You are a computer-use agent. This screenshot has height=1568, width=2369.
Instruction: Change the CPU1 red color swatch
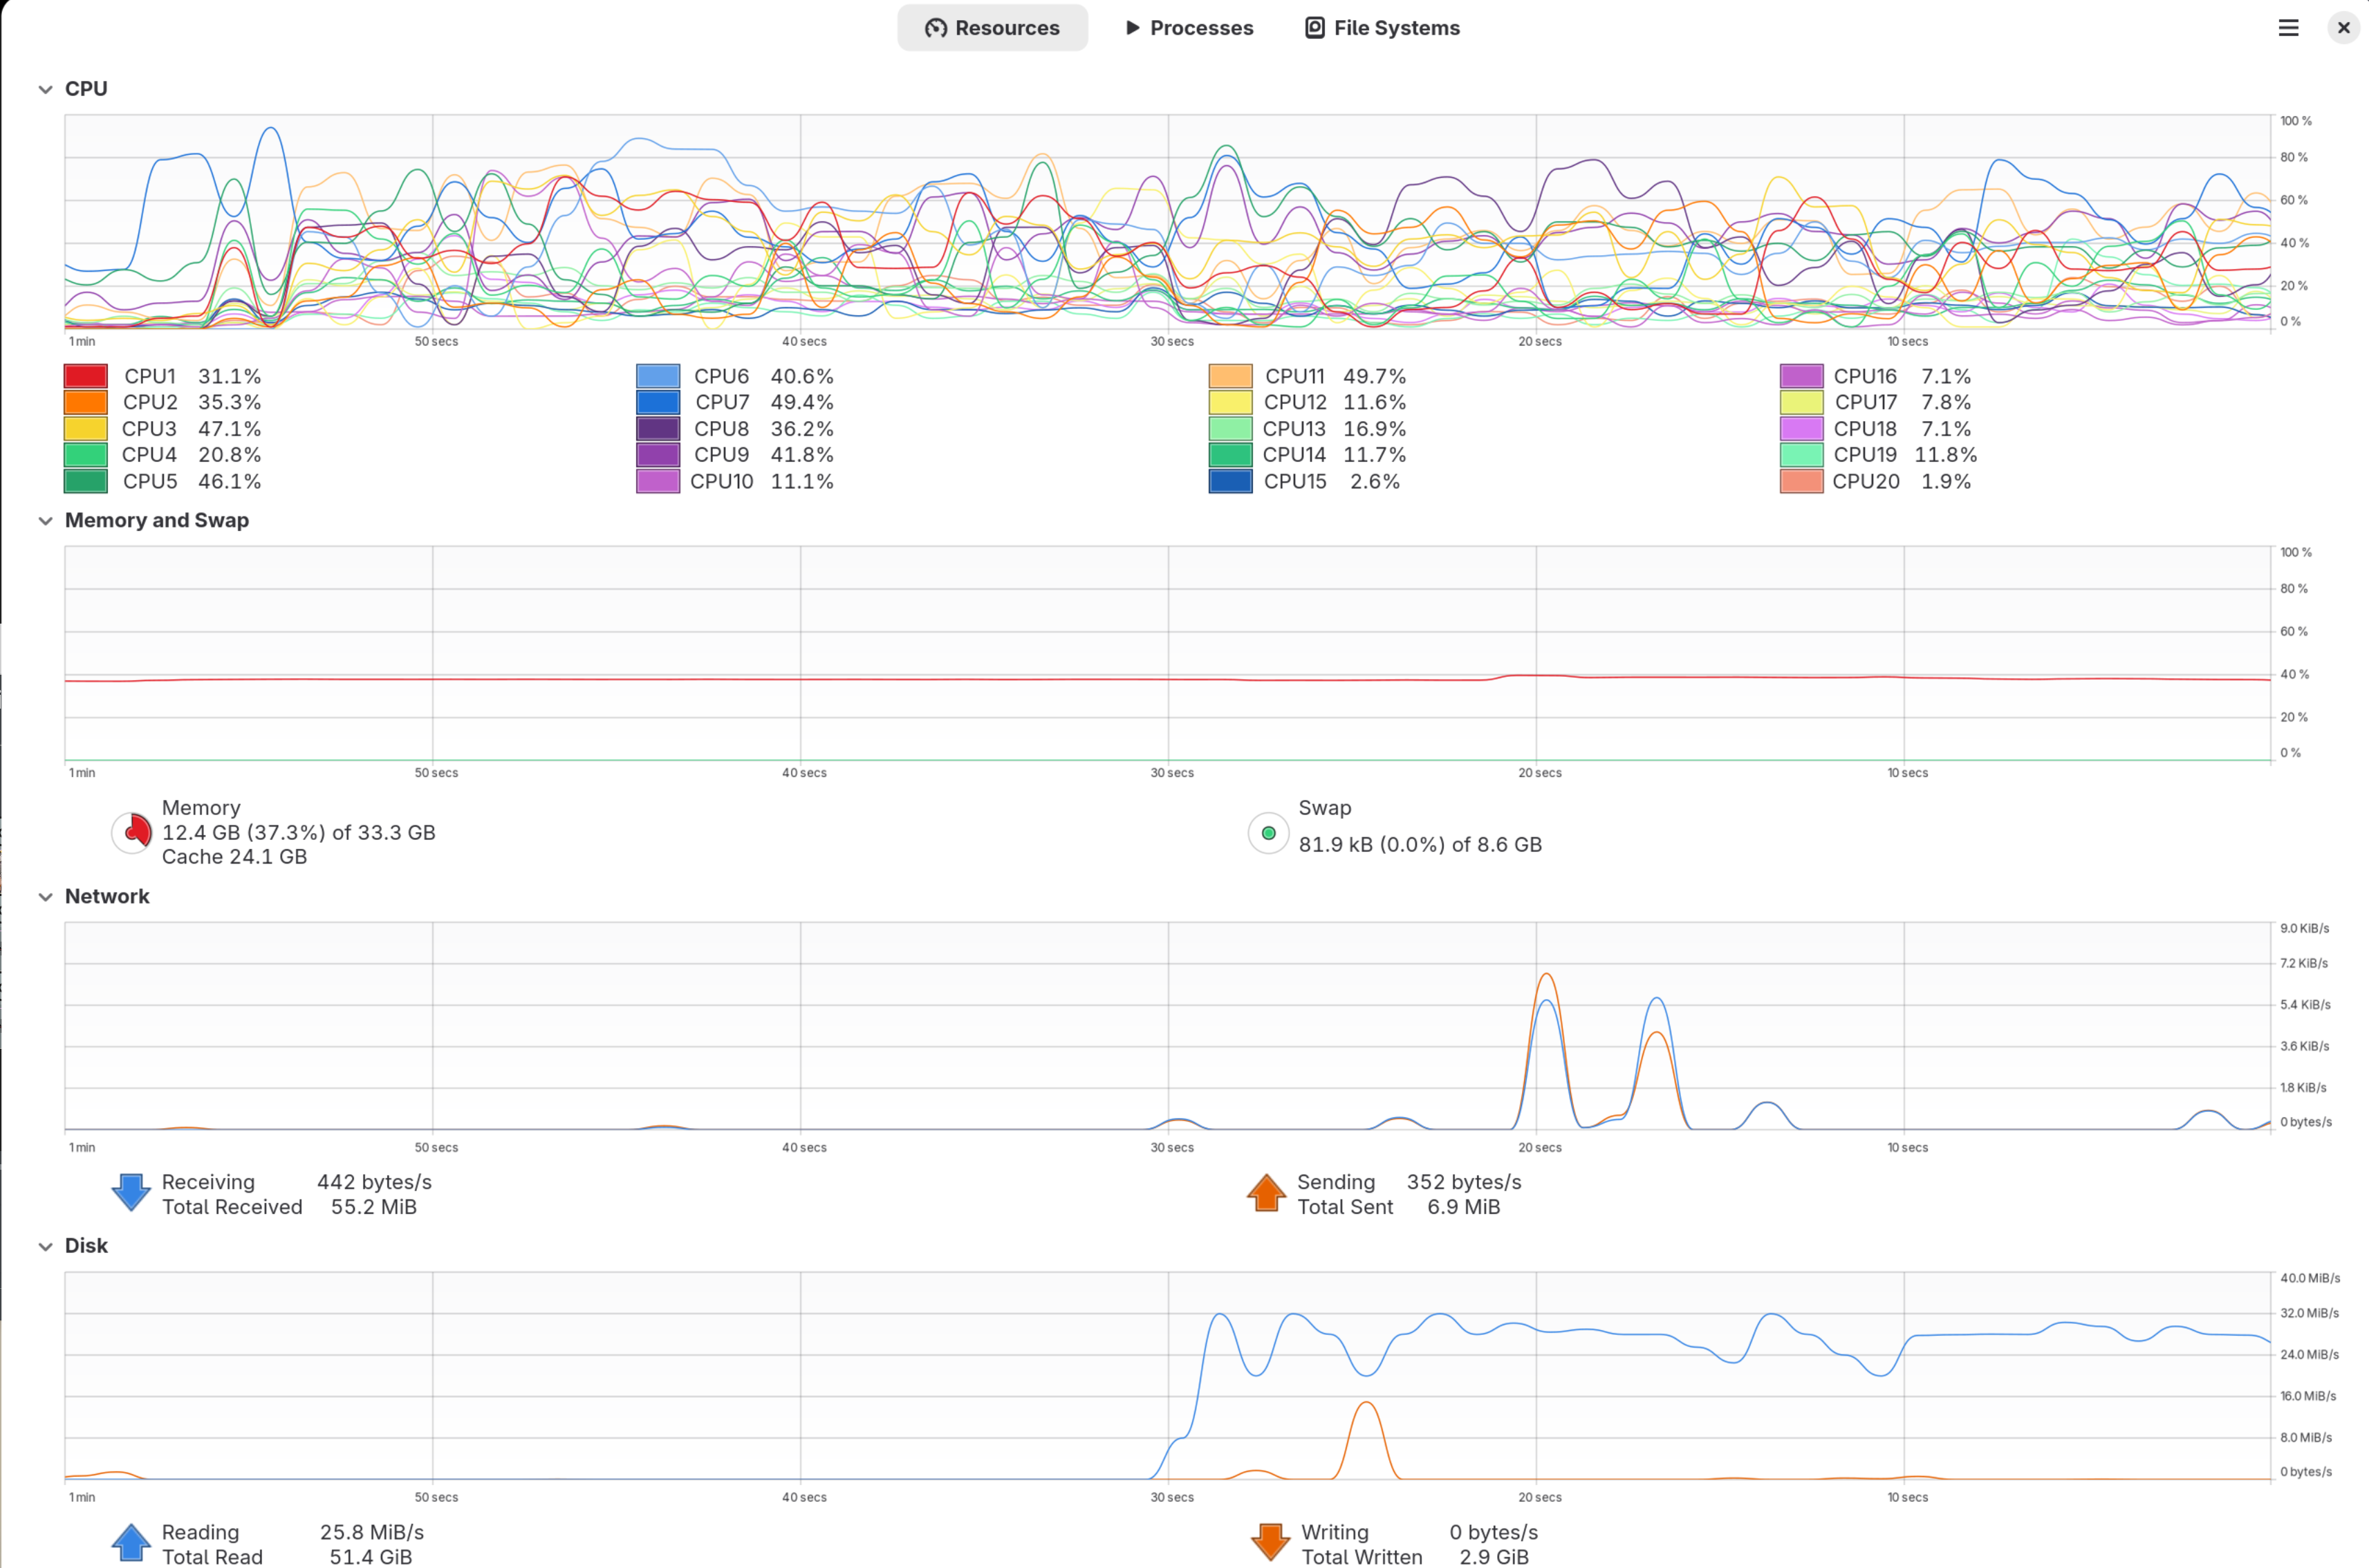[x=86, y=376]
